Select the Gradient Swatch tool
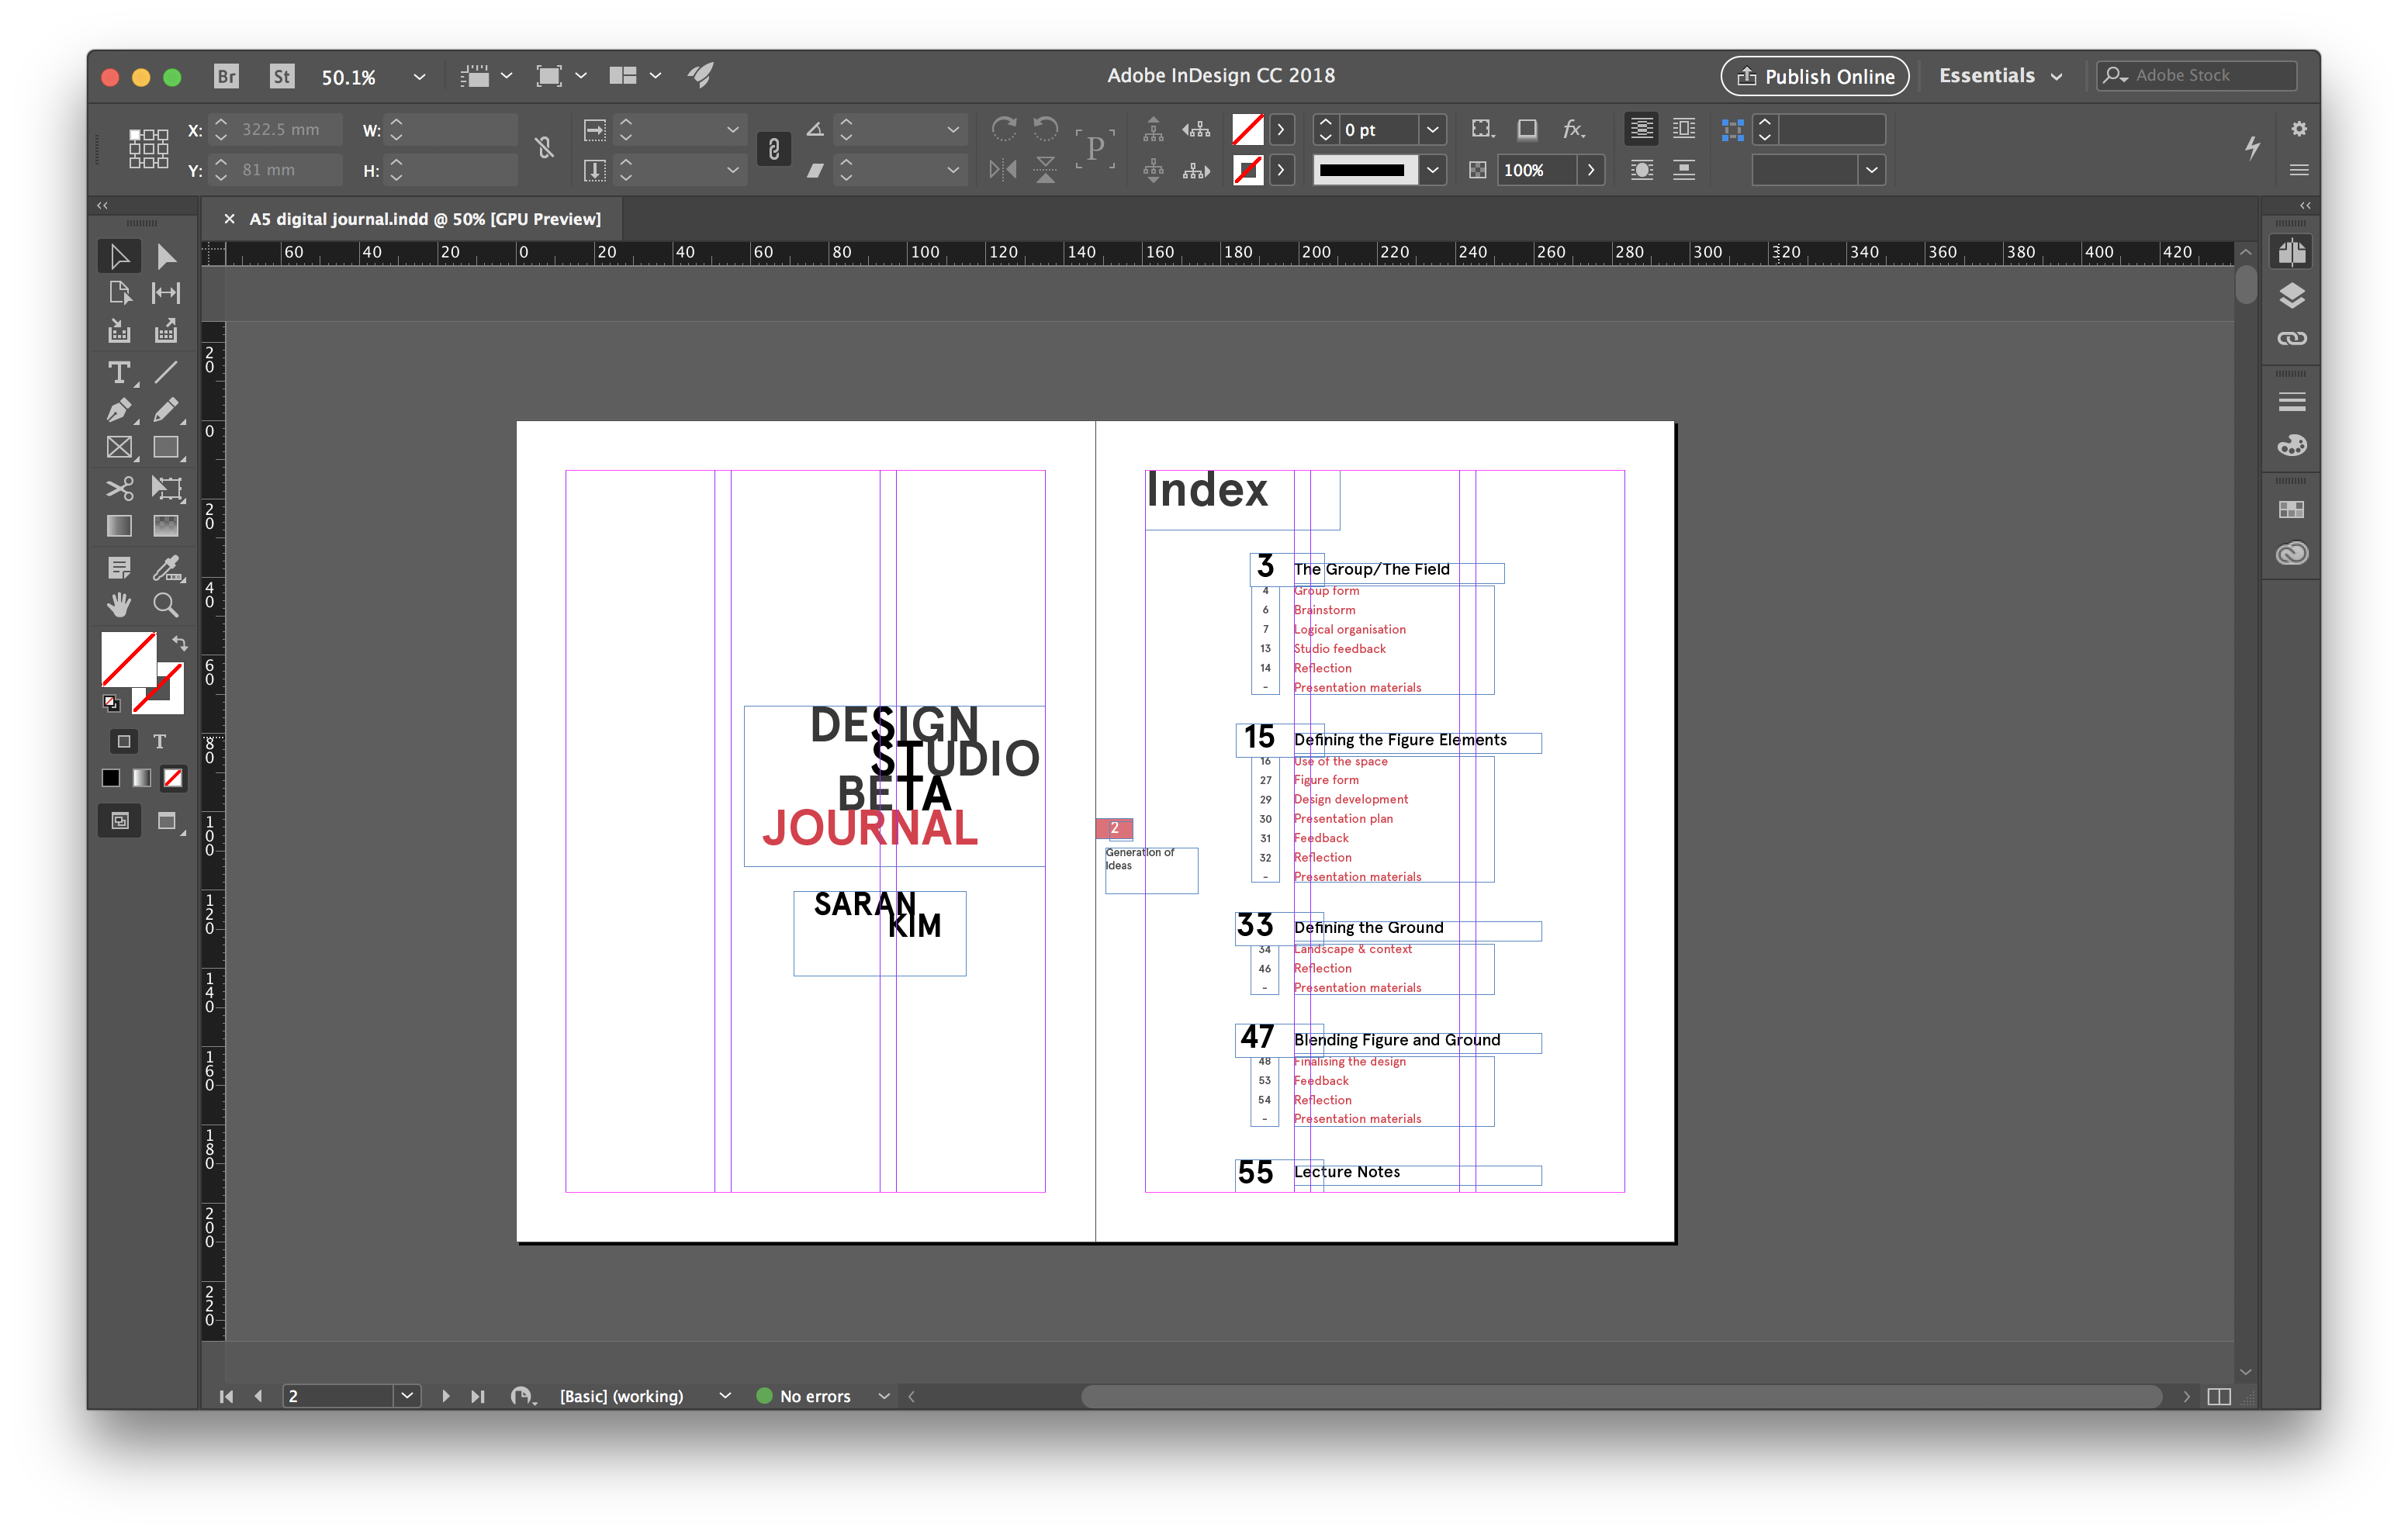 (119, 526)
